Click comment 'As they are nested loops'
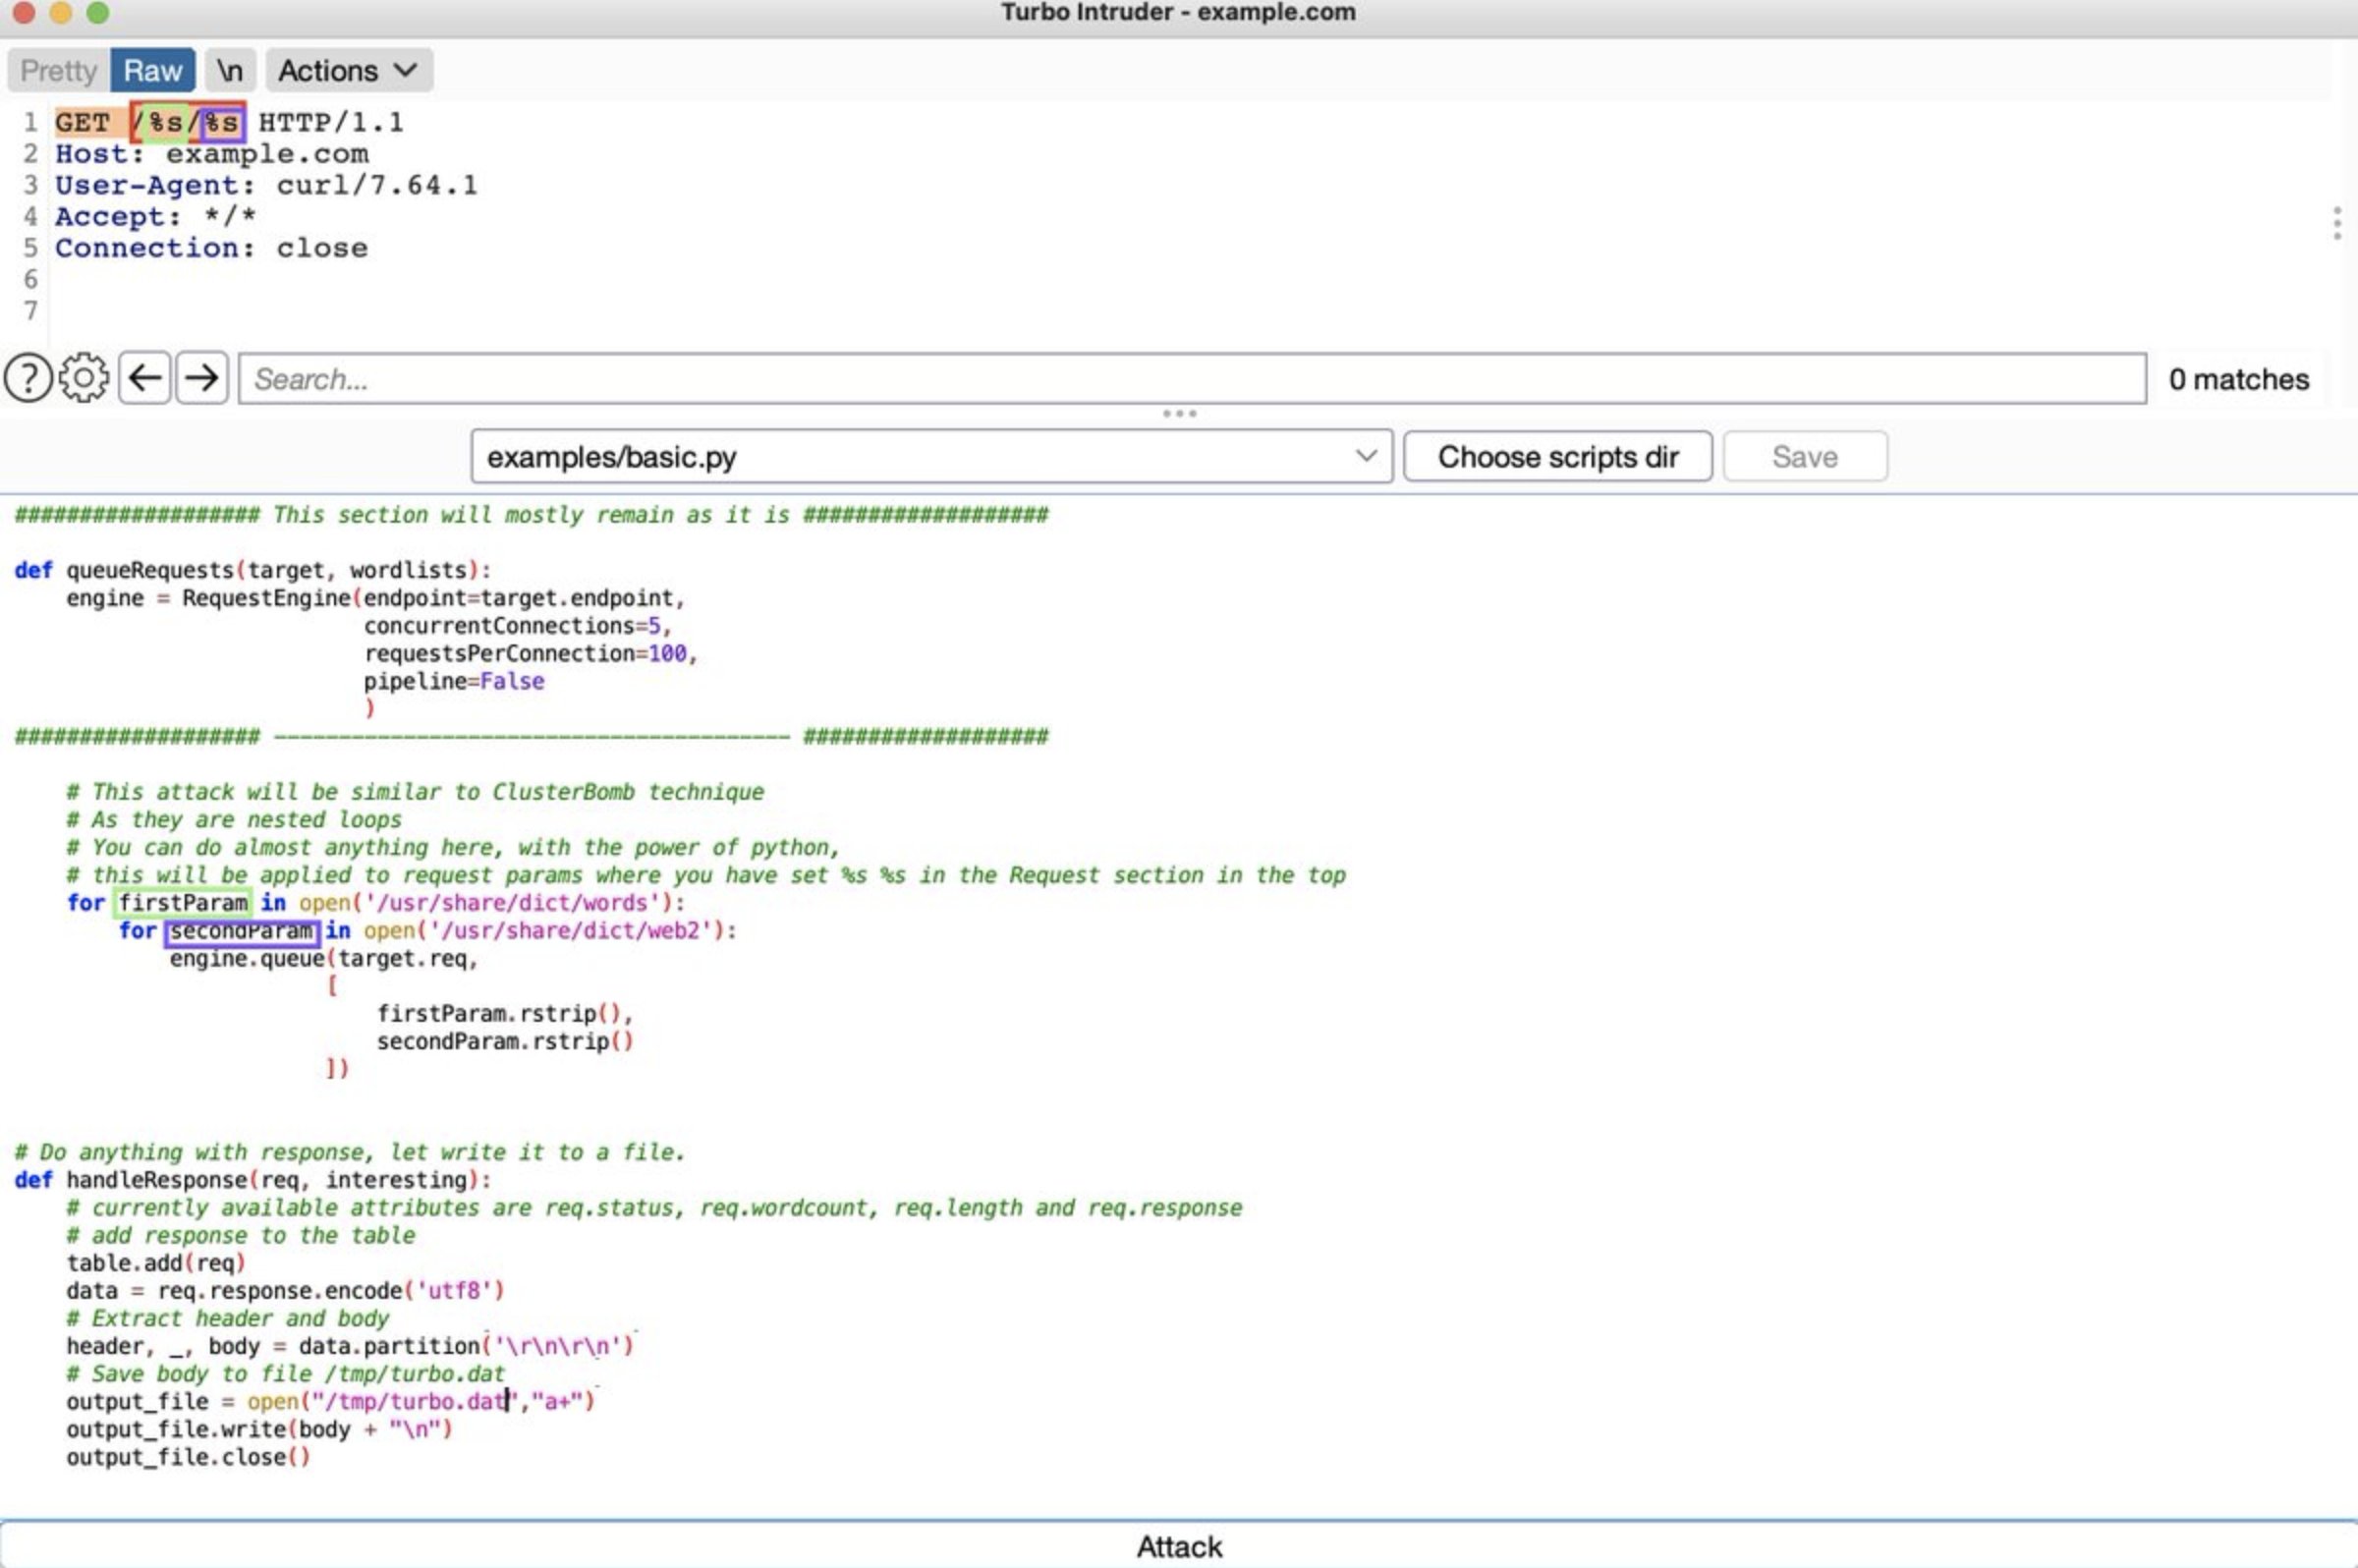The height and width of the screenshot is (1568, 2358). pos(234,820)
